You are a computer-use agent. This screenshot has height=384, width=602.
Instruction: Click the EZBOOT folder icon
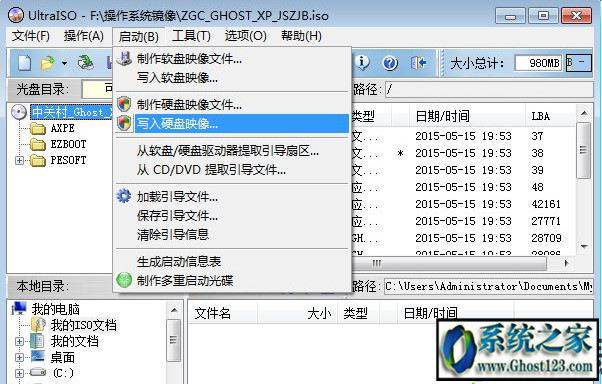38,144
